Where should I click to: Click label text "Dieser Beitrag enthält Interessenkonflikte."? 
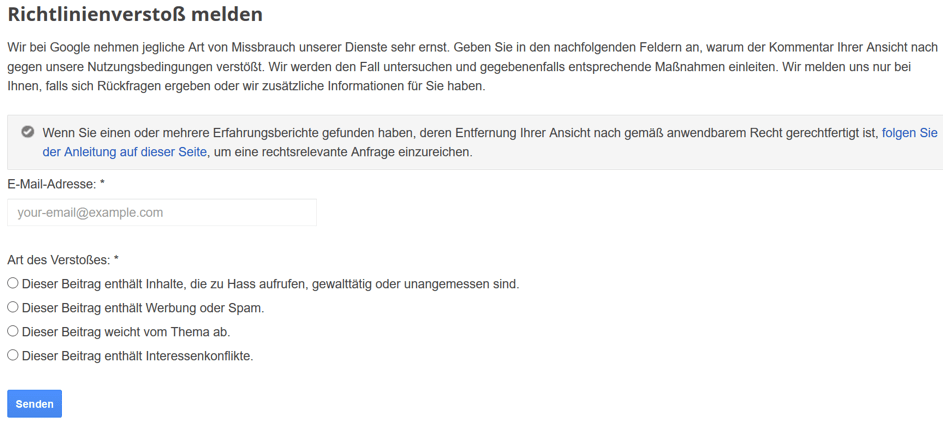[x=138, y=356]
